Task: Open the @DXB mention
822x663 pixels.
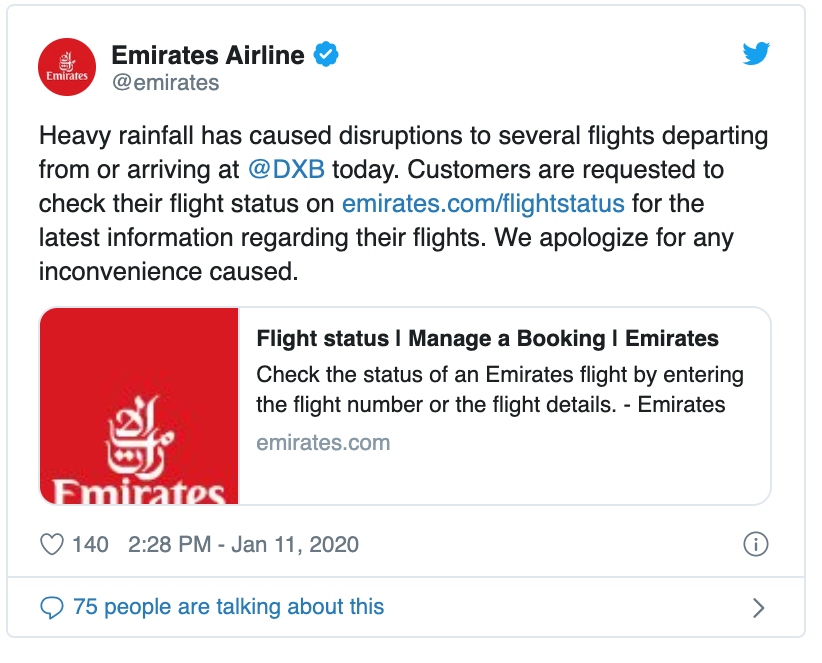Action: pos(289,168)
